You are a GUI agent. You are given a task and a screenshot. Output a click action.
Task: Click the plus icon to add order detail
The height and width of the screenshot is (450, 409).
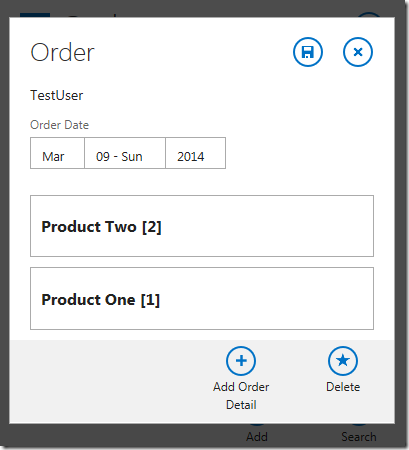[x=241, y=361]
